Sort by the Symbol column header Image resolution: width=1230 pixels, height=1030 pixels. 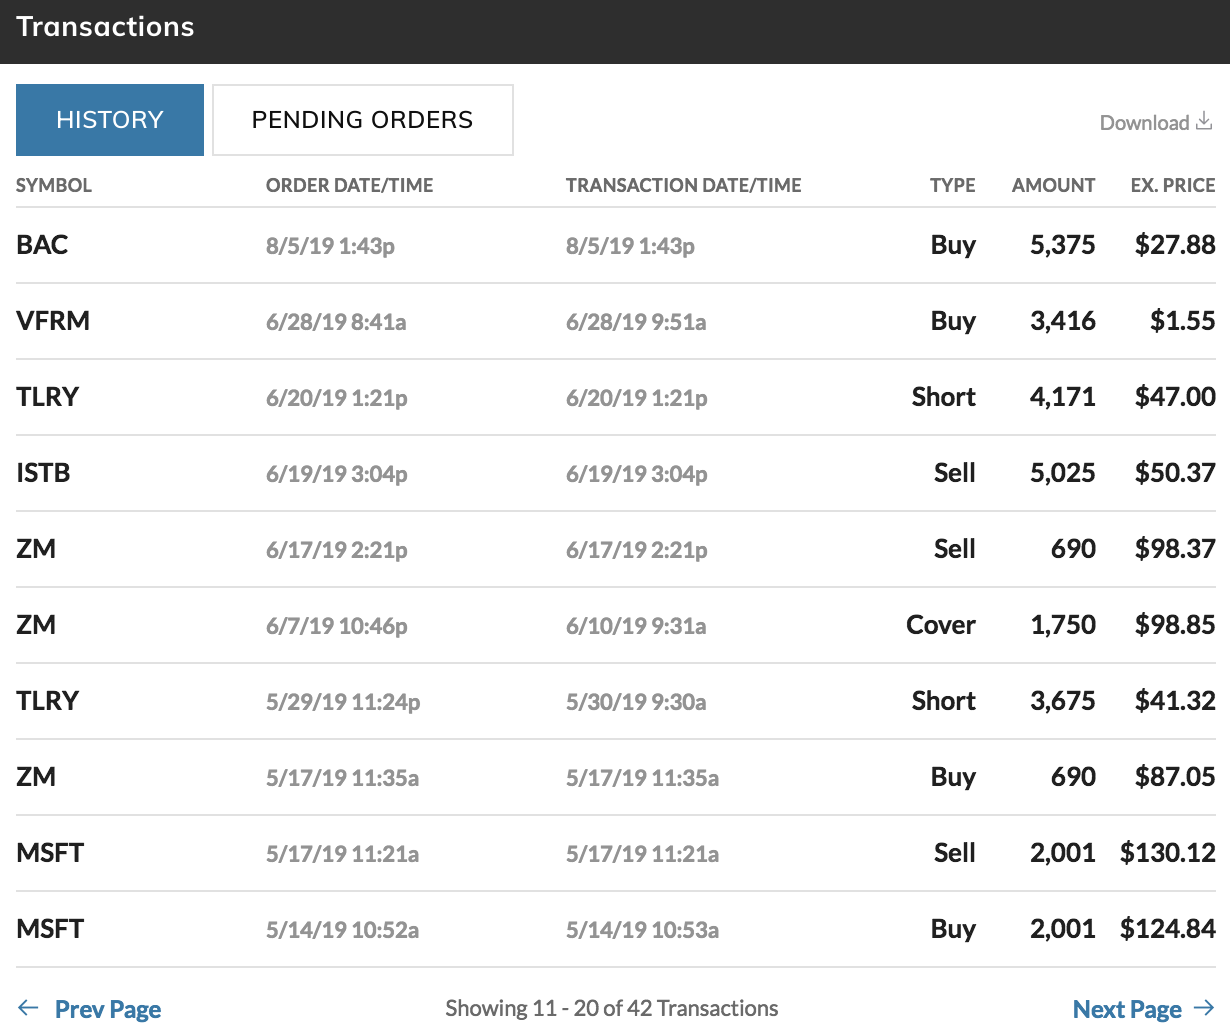tap(54, 185)
